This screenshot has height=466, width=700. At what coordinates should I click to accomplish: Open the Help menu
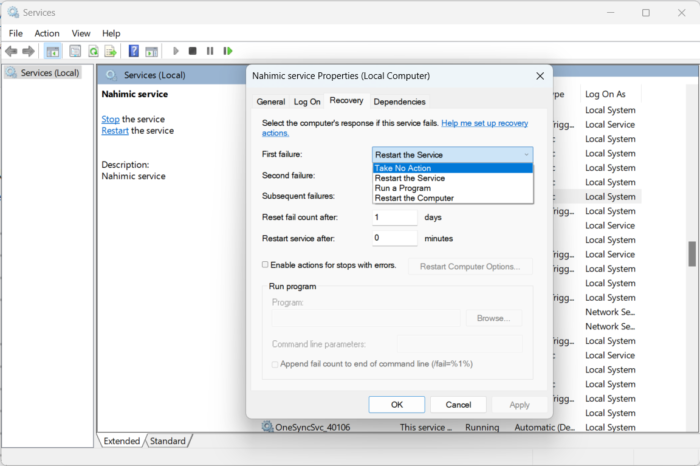(x=111, y=33)
